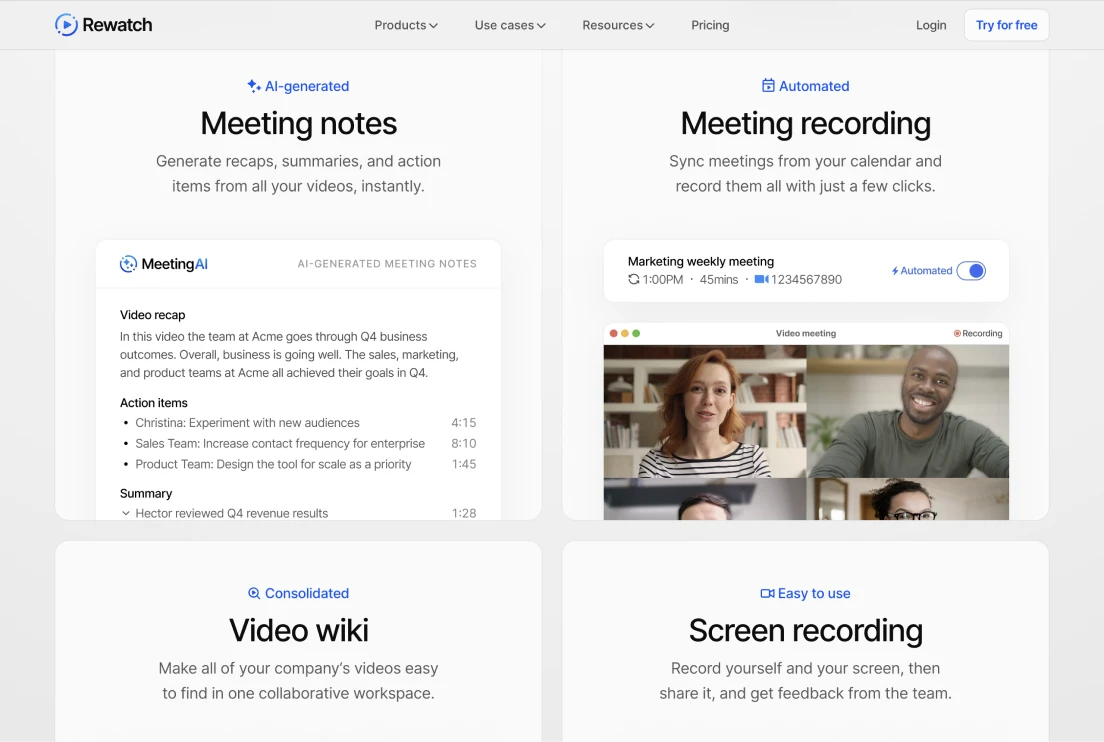Image resolution: width=1104 pixels, height=742 pixels.
Task: Click the red Recording indicator icon
Action: 957,334
